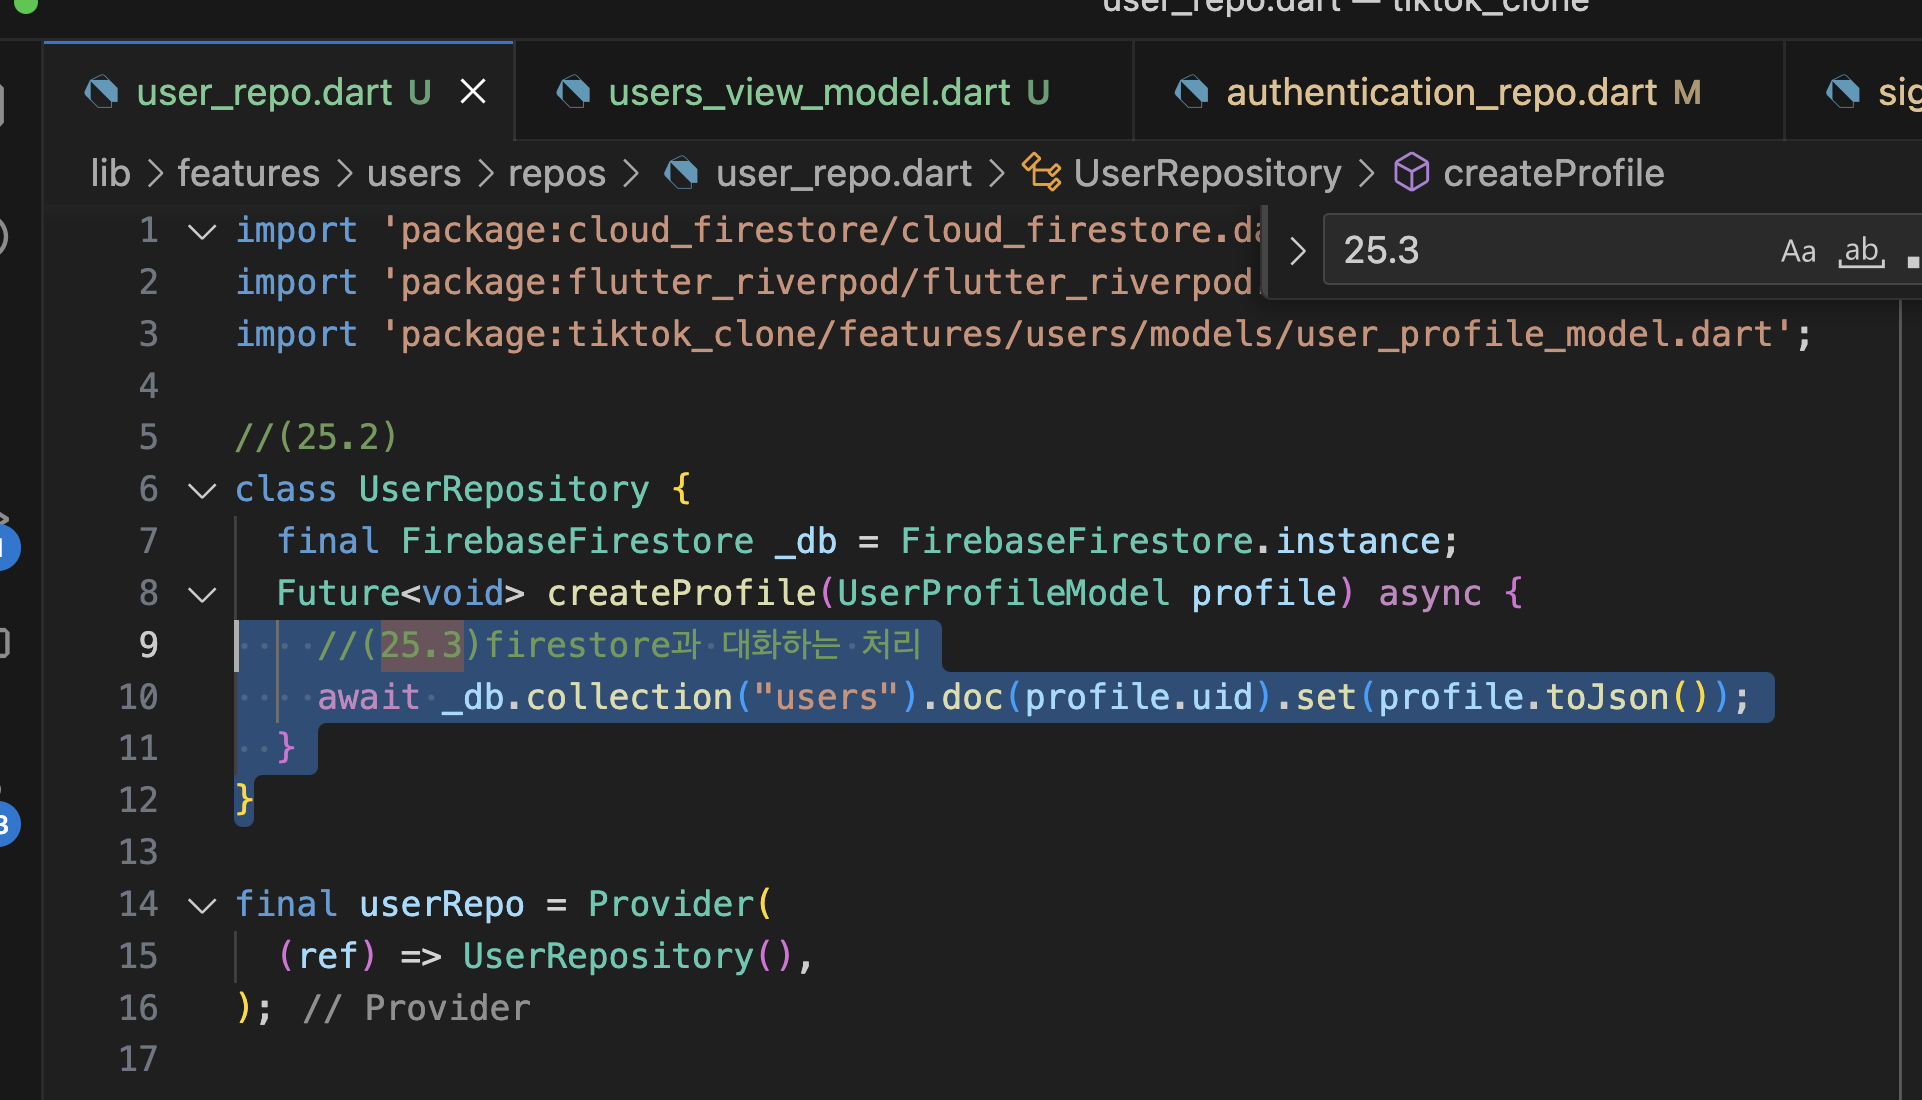Click Dart icon on authentication_repo.dart tab
1922x1100 pixels.
[1191, 92]
